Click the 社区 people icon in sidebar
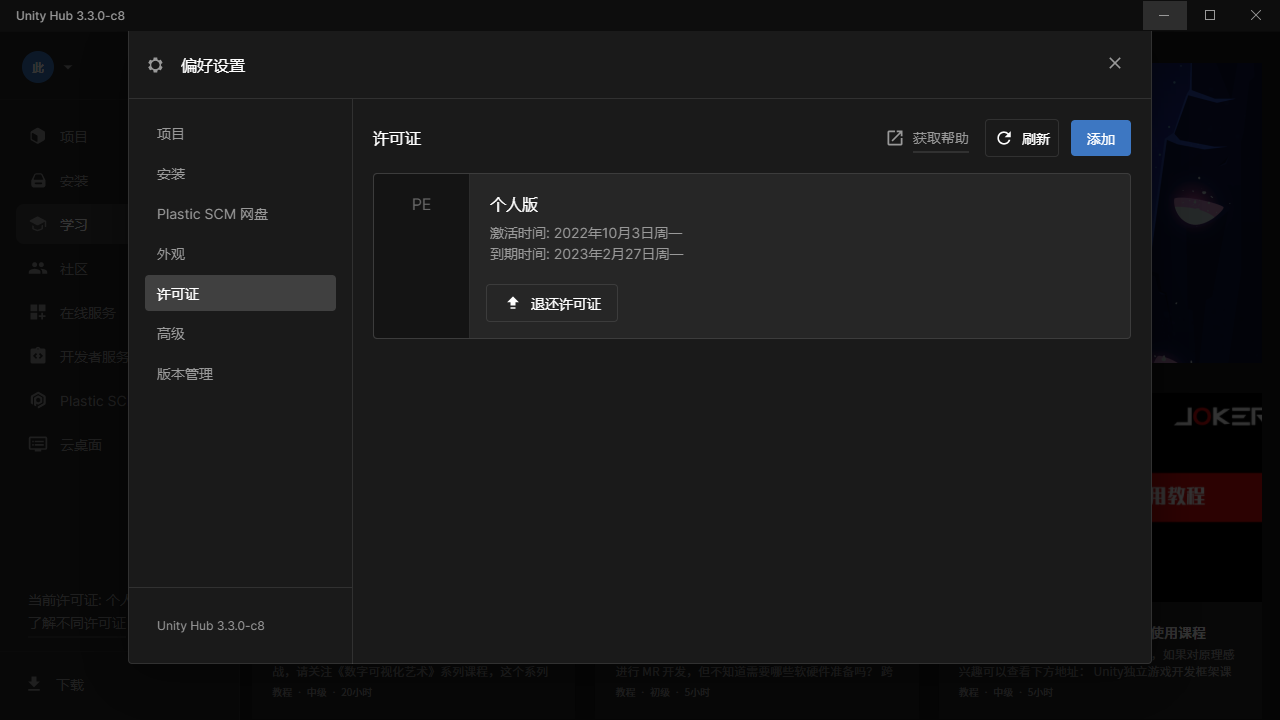This screenshot has height=720, width=1280. tap(38, 268)
